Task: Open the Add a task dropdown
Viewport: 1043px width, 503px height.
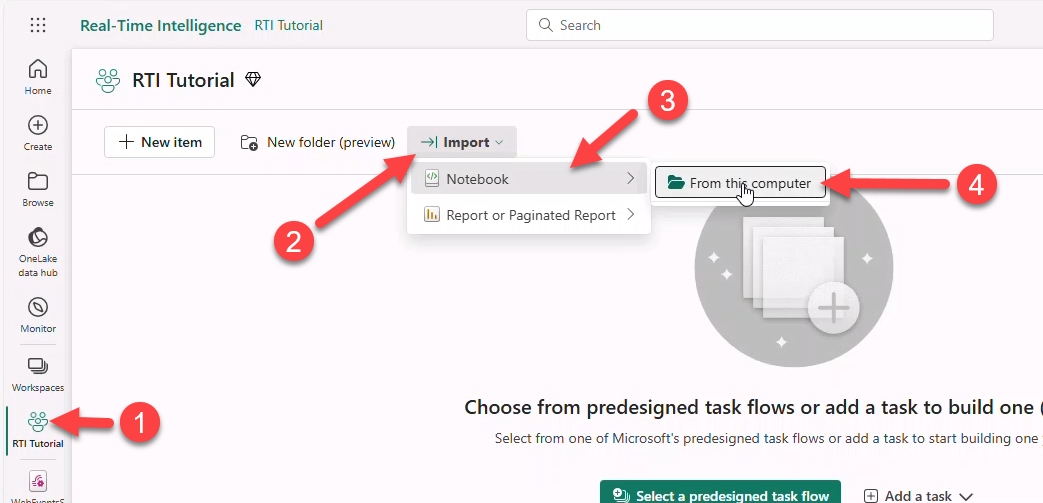Action: tap(918, 495)
